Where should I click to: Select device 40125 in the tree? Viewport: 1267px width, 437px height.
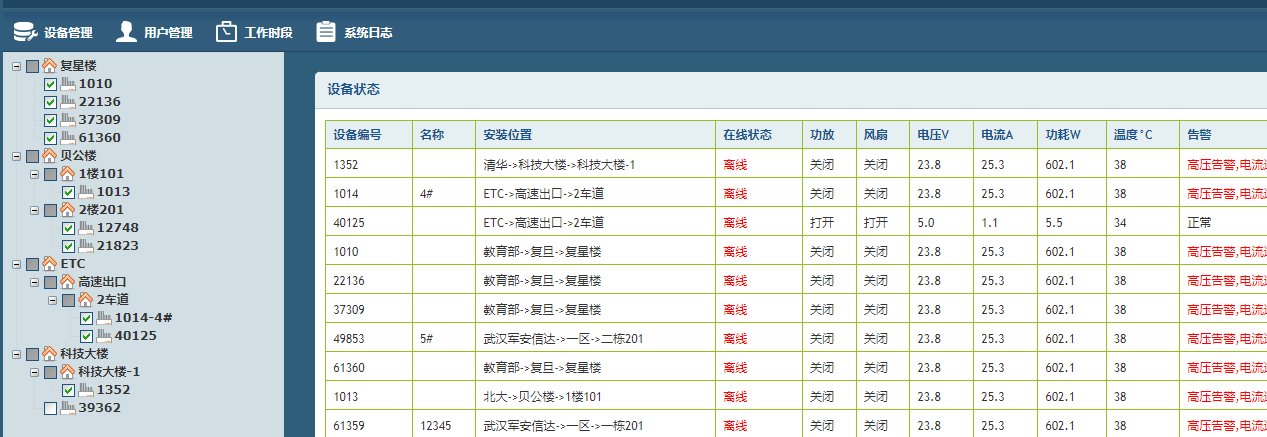tap(135, 336)
